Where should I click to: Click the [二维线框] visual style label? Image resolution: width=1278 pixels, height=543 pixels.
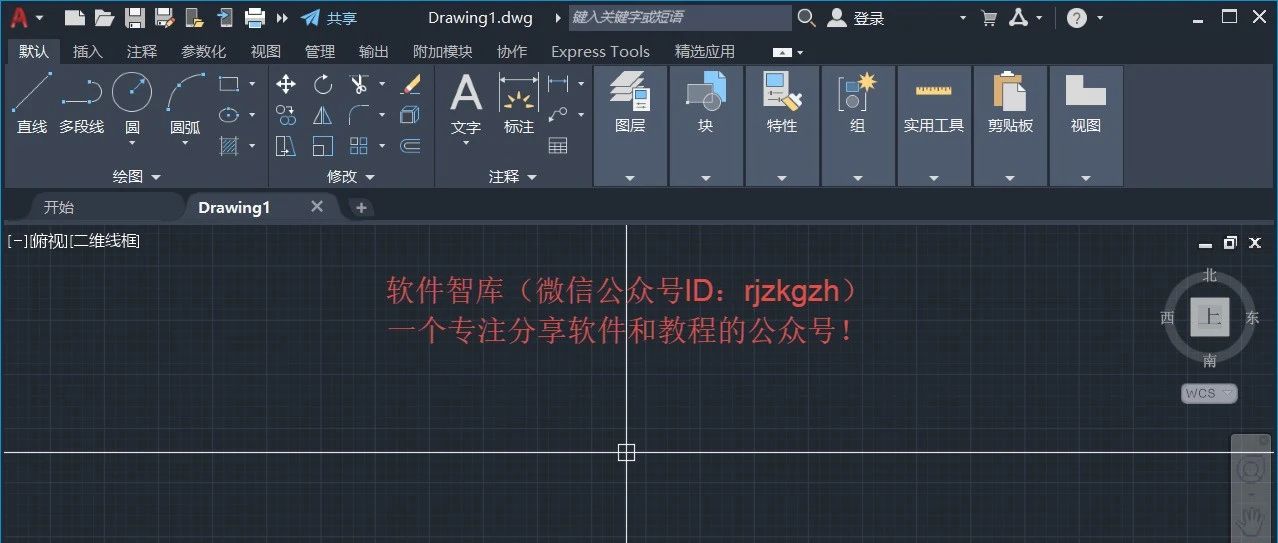[104, 240]
